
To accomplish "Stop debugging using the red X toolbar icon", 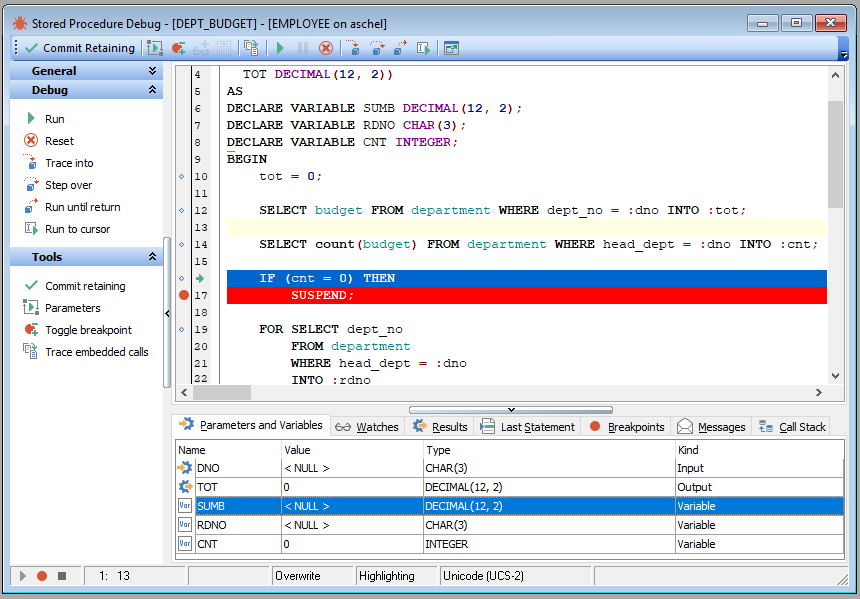I will [326, 47].
